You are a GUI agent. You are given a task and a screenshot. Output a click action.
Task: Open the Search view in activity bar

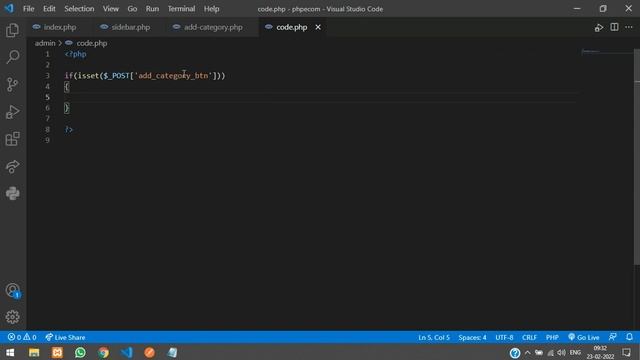pos(13,57)
